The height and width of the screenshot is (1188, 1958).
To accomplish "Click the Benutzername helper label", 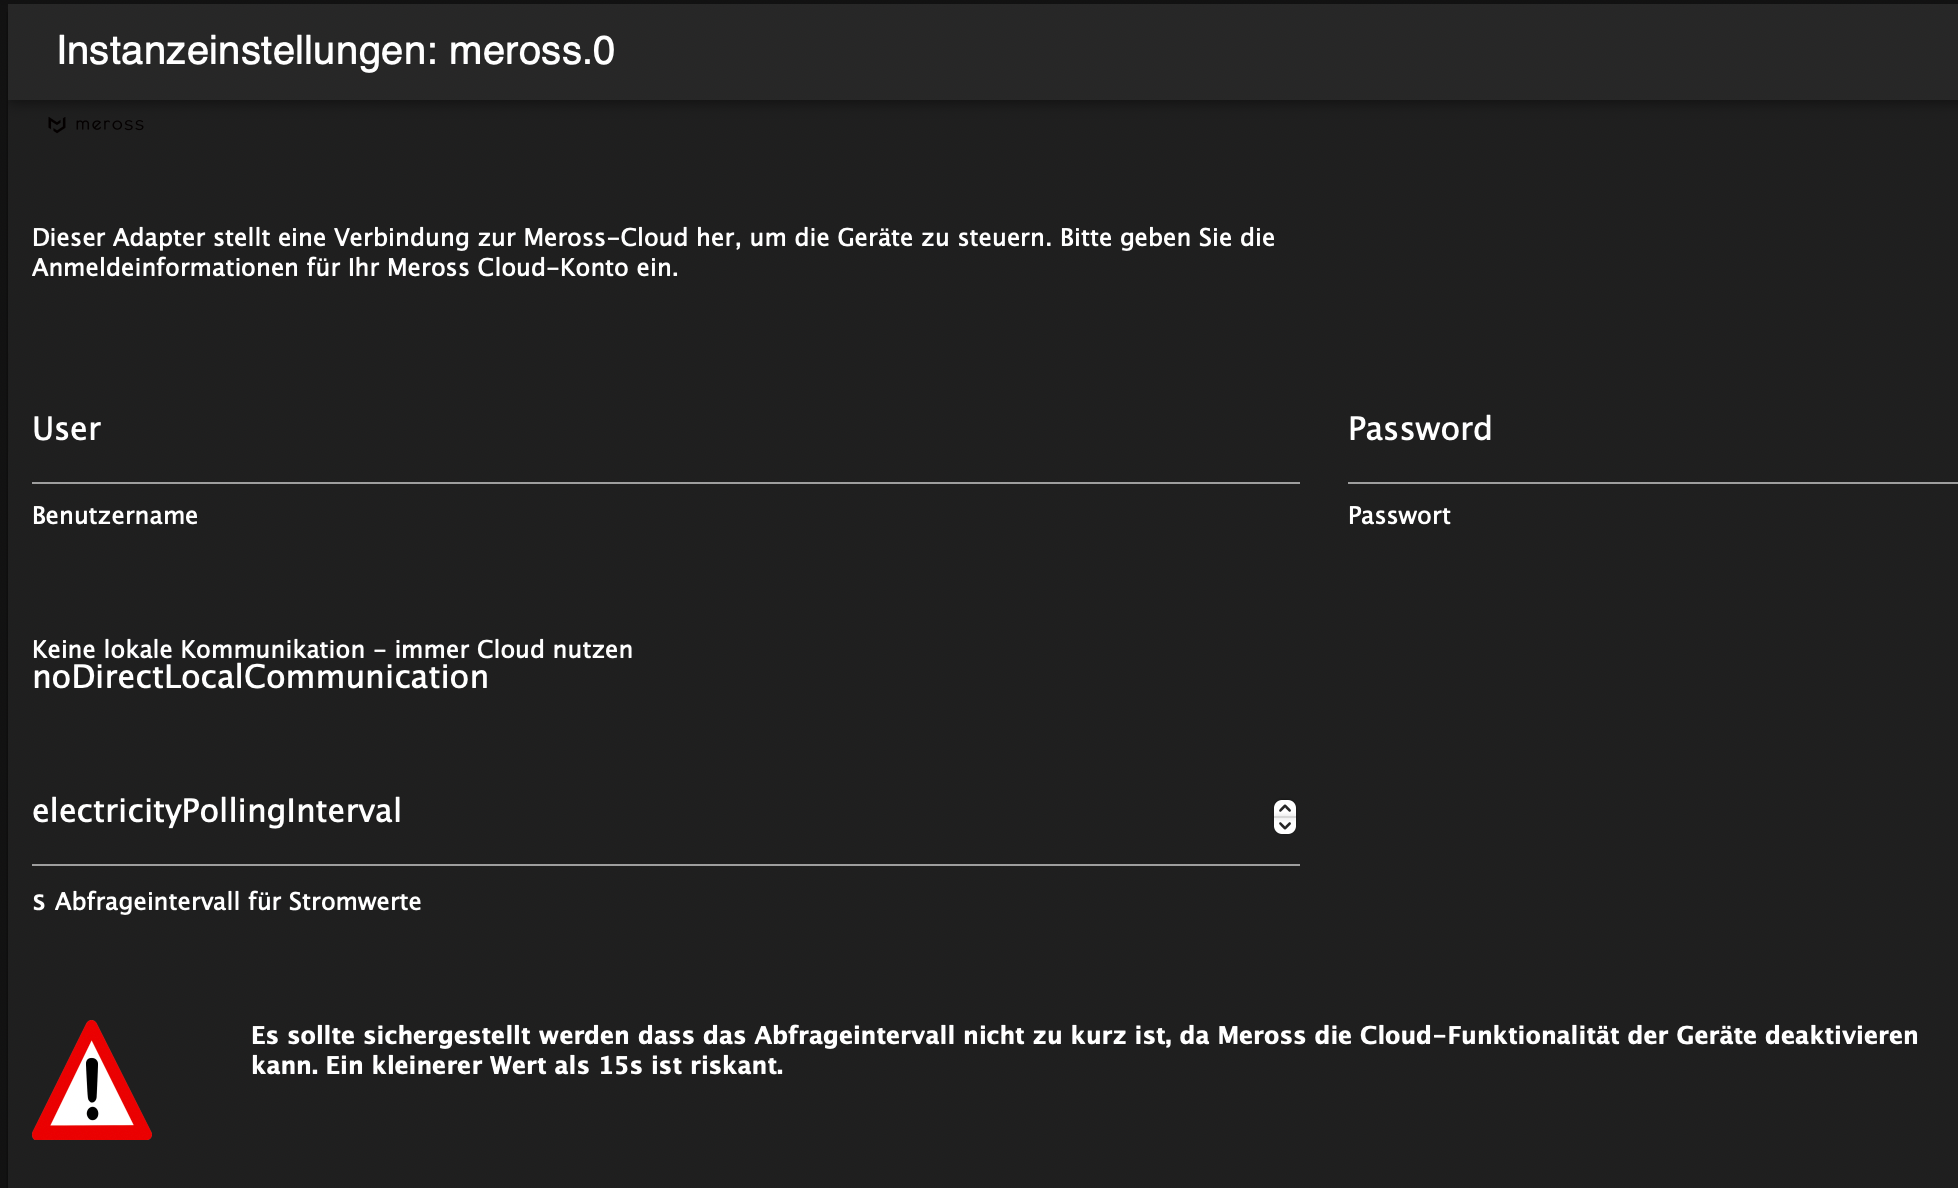I will pyautogui.click(x=115, y=516).
